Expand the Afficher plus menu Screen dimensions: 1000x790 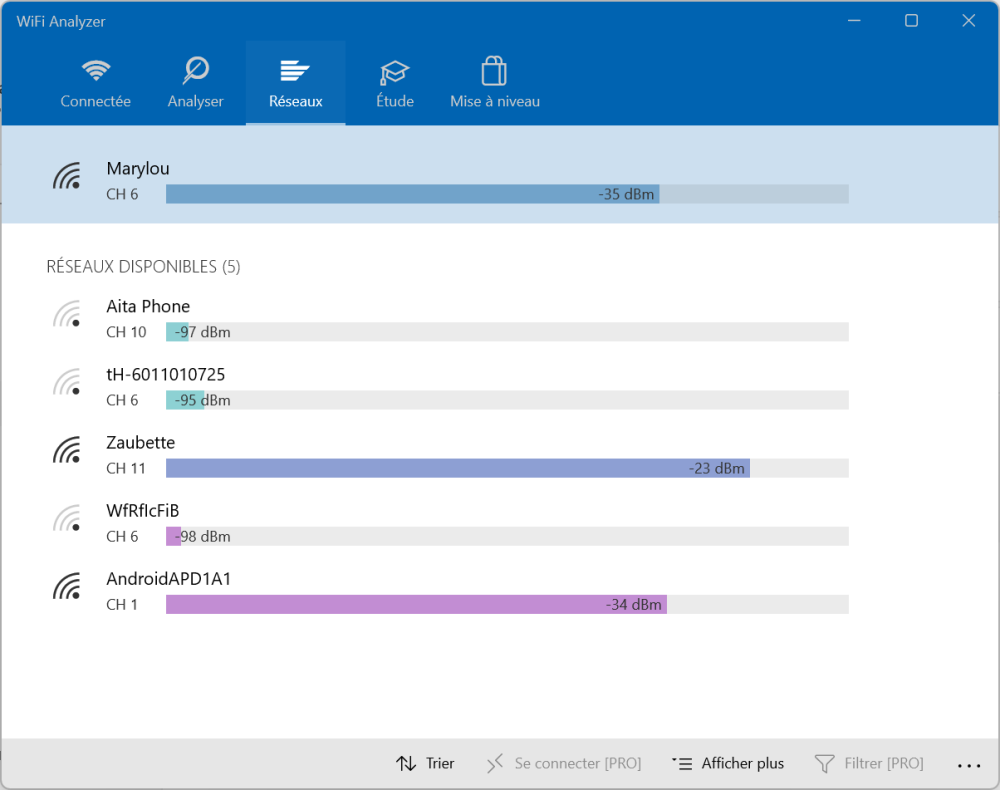[x=728, y=764]
